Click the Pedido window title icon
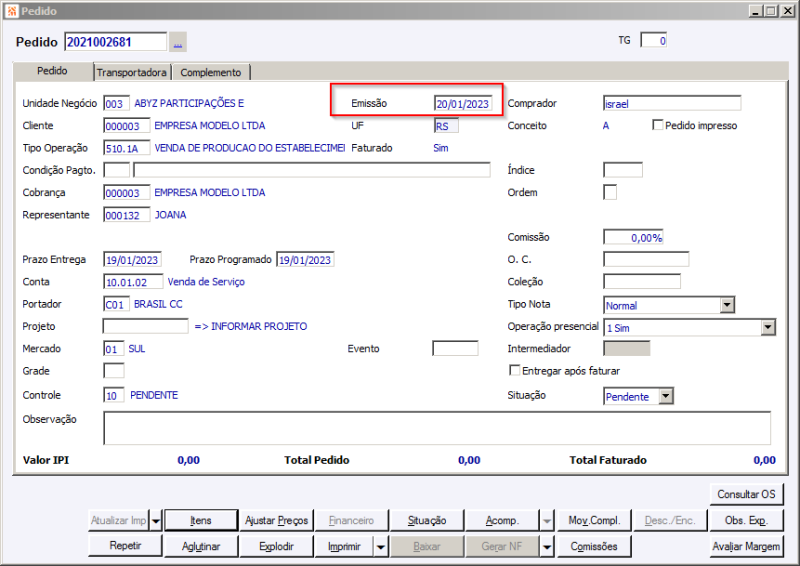Image resolution: width=800 pixels, height=566 pixels. pyautogui.click(x=12, y=11)
